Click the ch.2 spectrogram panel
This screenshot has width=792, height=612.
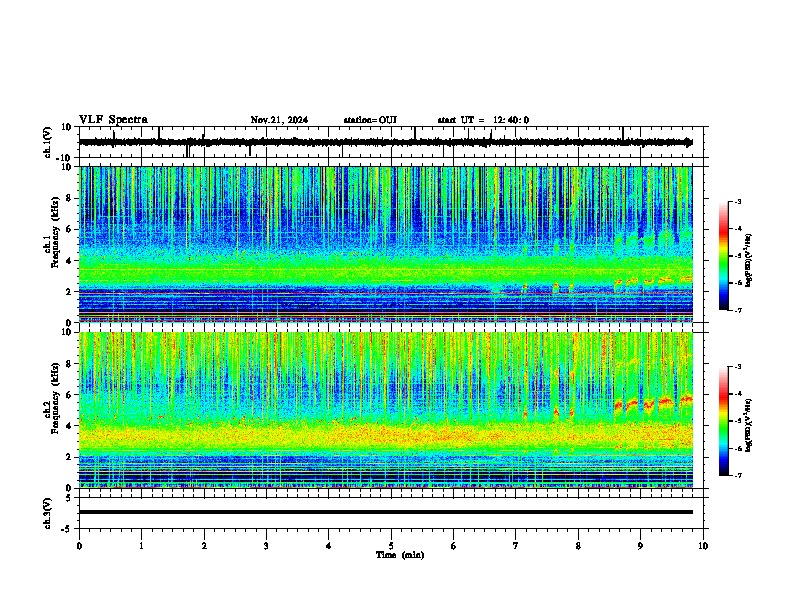(x=385, y=410)
